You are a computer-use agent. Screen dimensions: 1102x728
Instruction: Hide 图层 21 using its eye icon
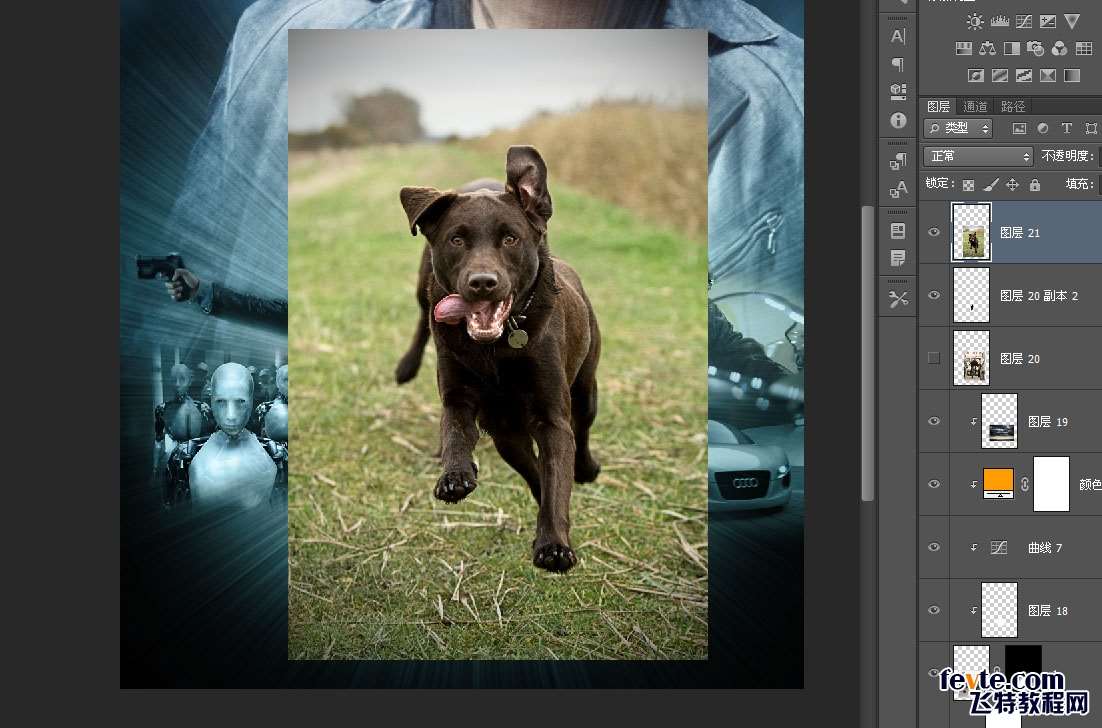pos(934,232)
